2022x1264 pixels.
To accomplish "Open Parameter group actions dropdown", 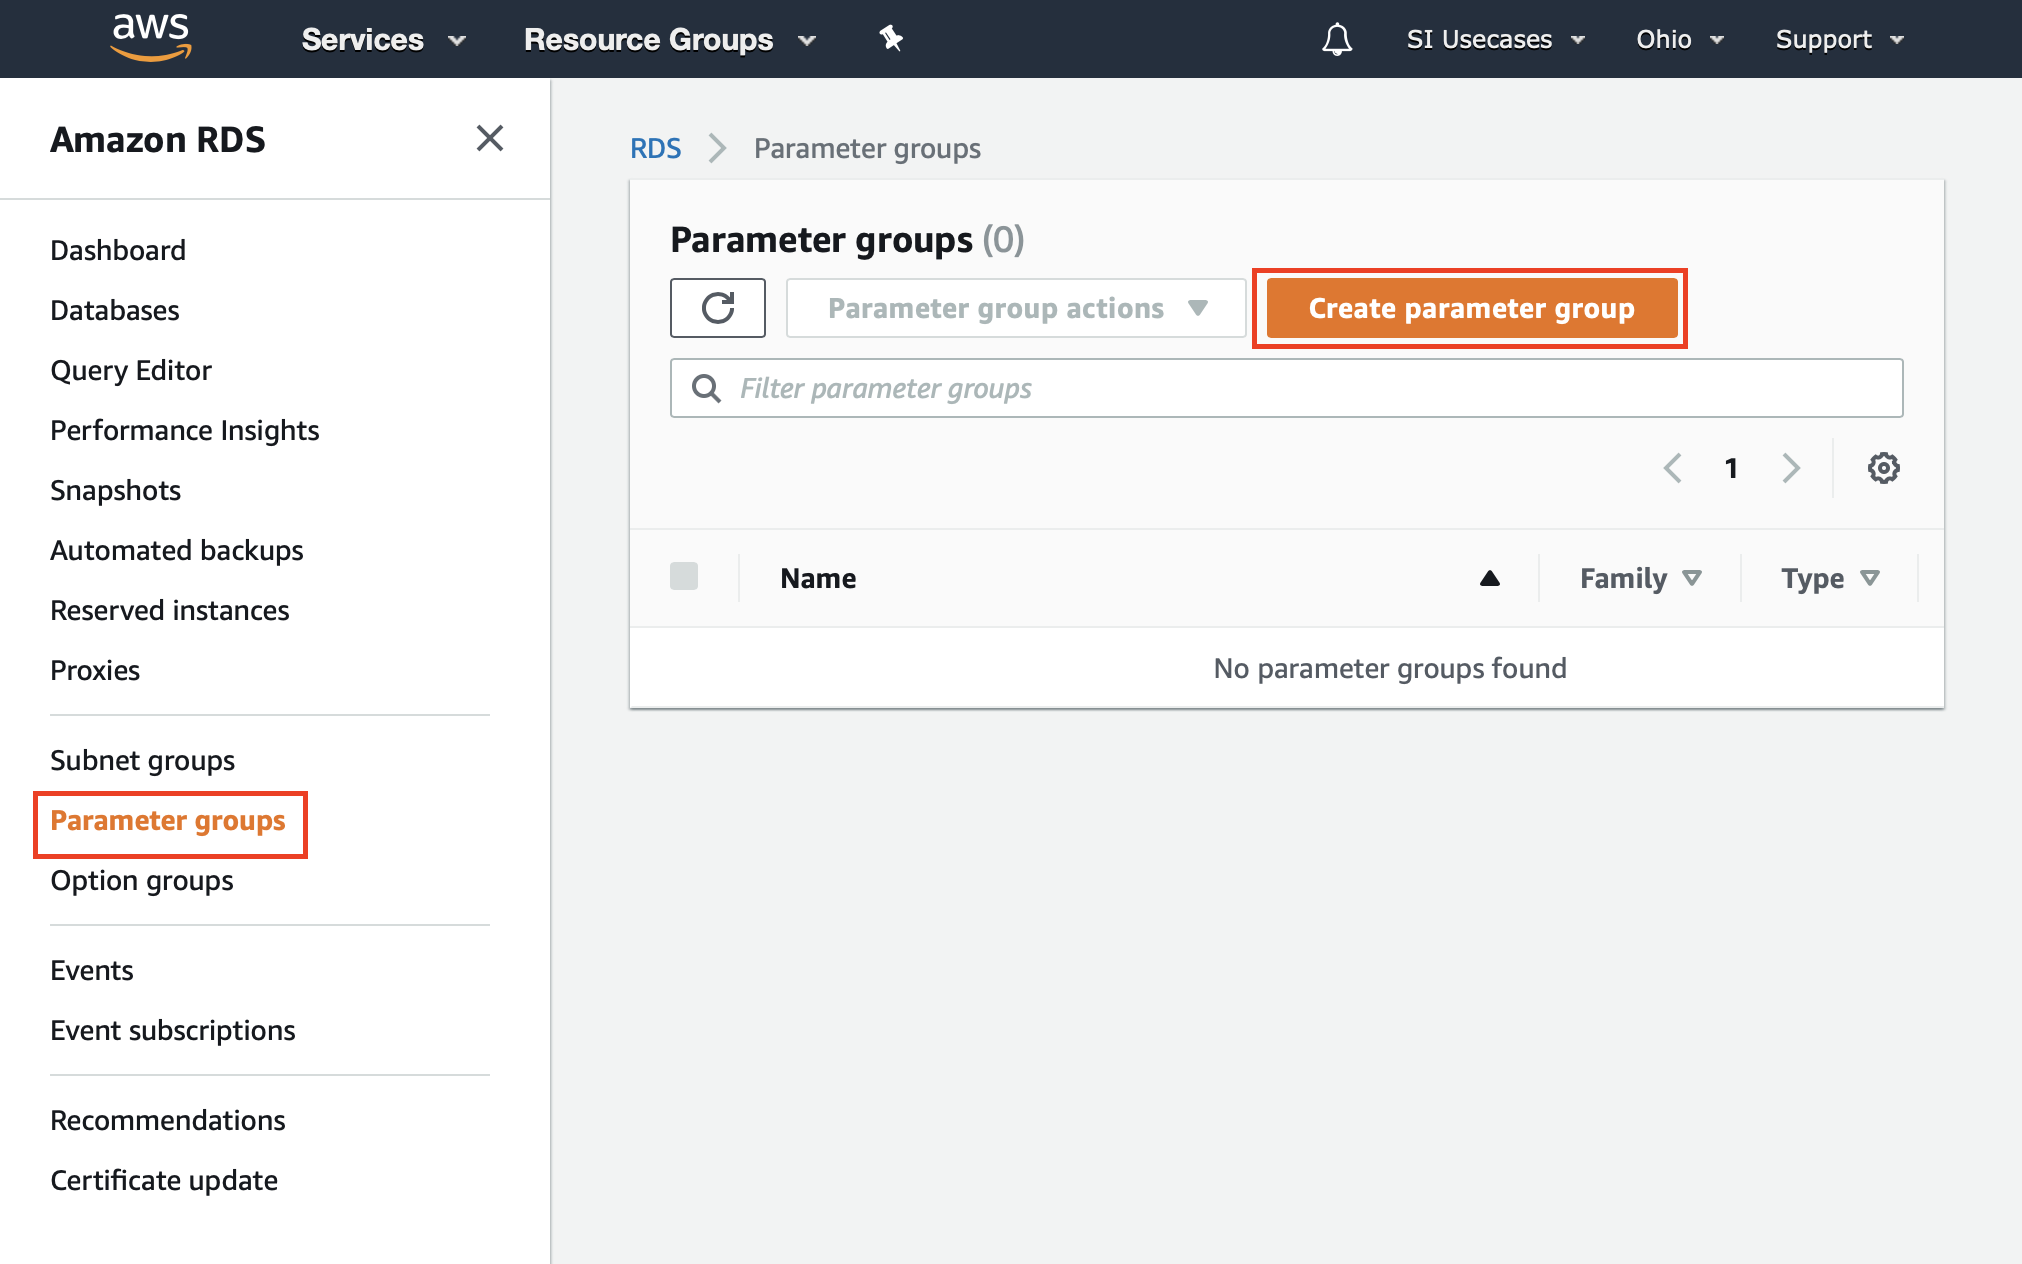I will coord(1016,308).
